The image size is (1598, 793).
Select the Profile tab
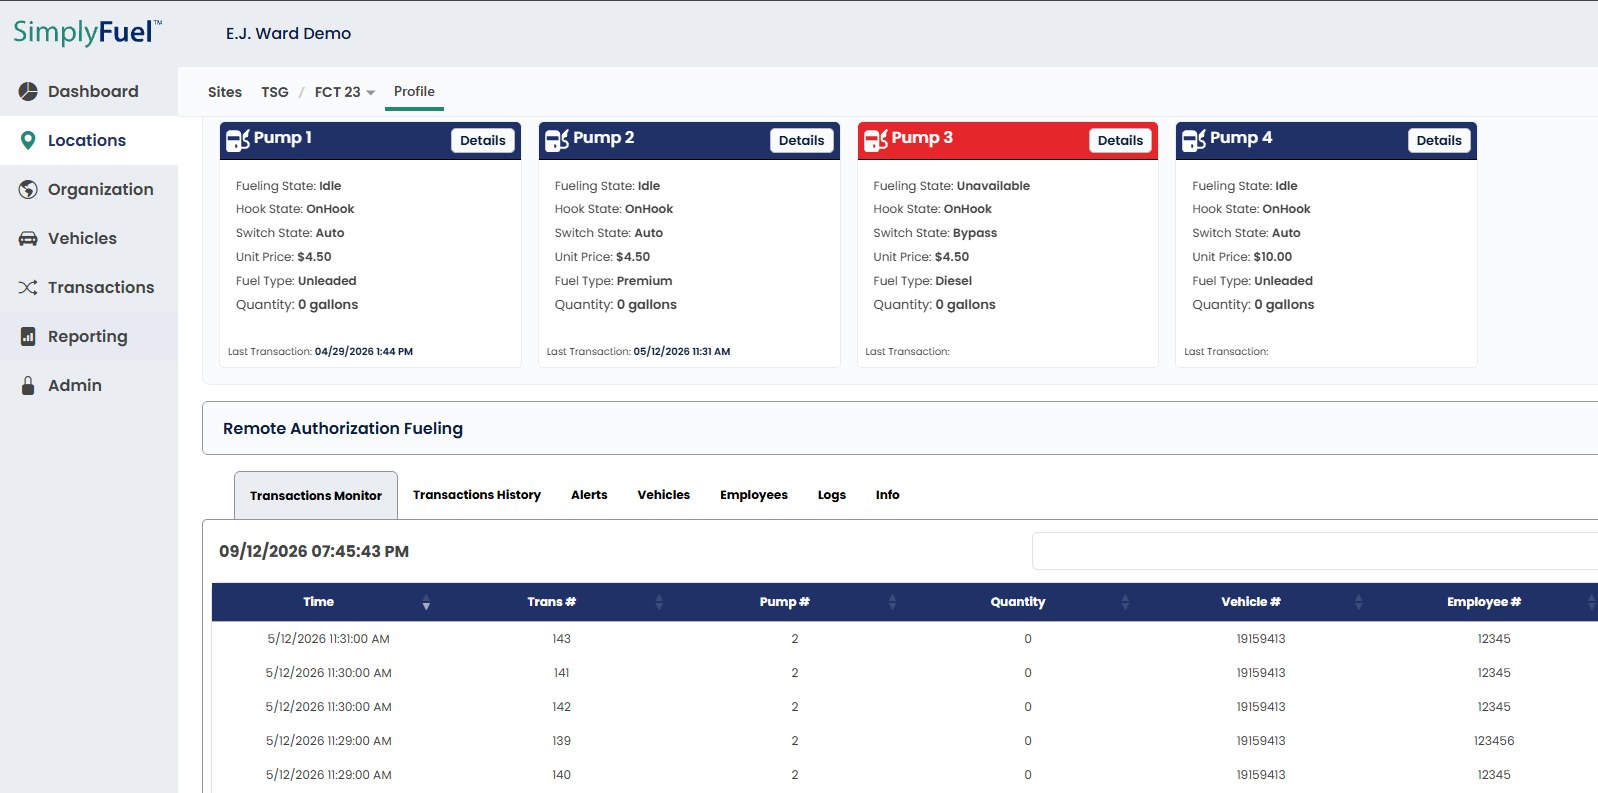[x=414, y=92]
